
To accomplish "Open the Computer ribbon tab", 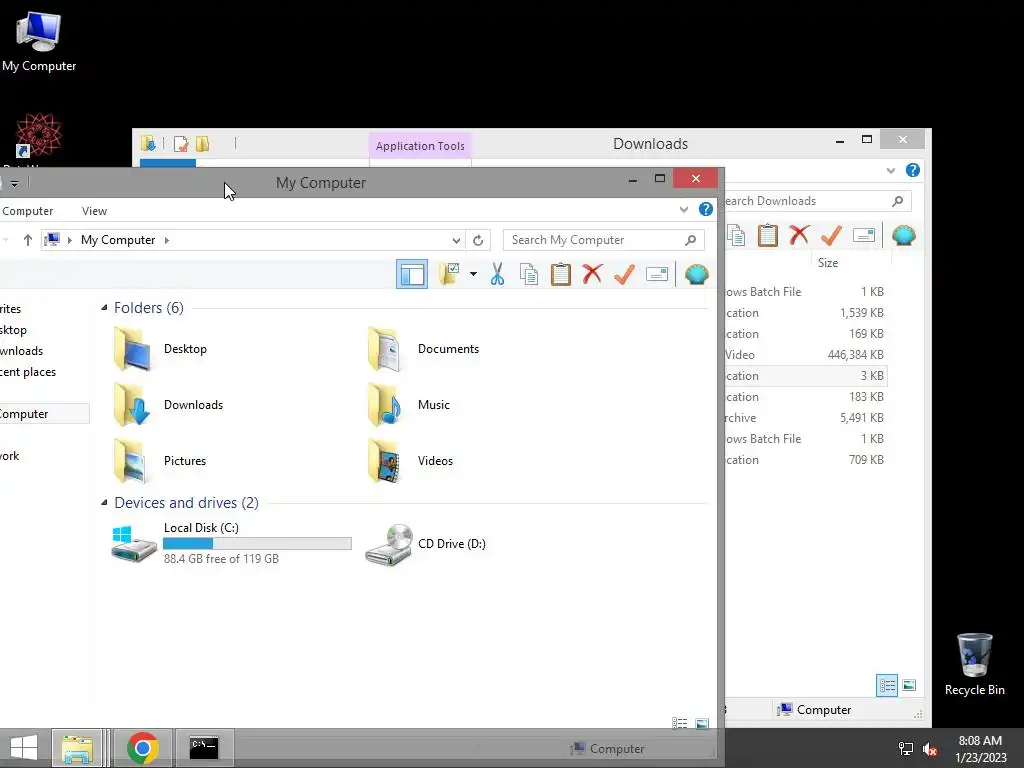I will (27, 211).
